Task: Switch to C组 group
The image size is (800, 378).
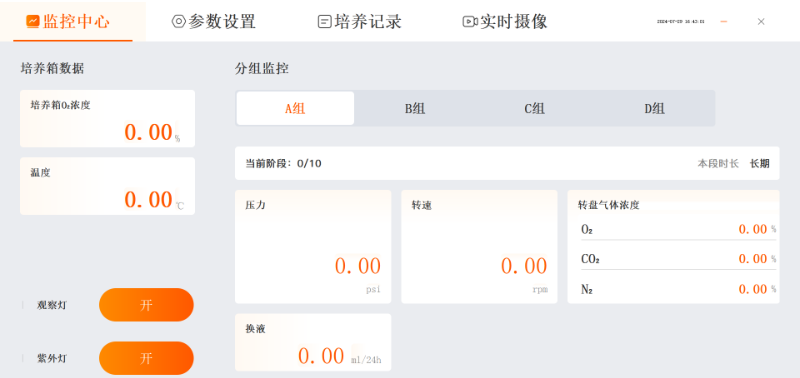Action: [x=535, y=108]
